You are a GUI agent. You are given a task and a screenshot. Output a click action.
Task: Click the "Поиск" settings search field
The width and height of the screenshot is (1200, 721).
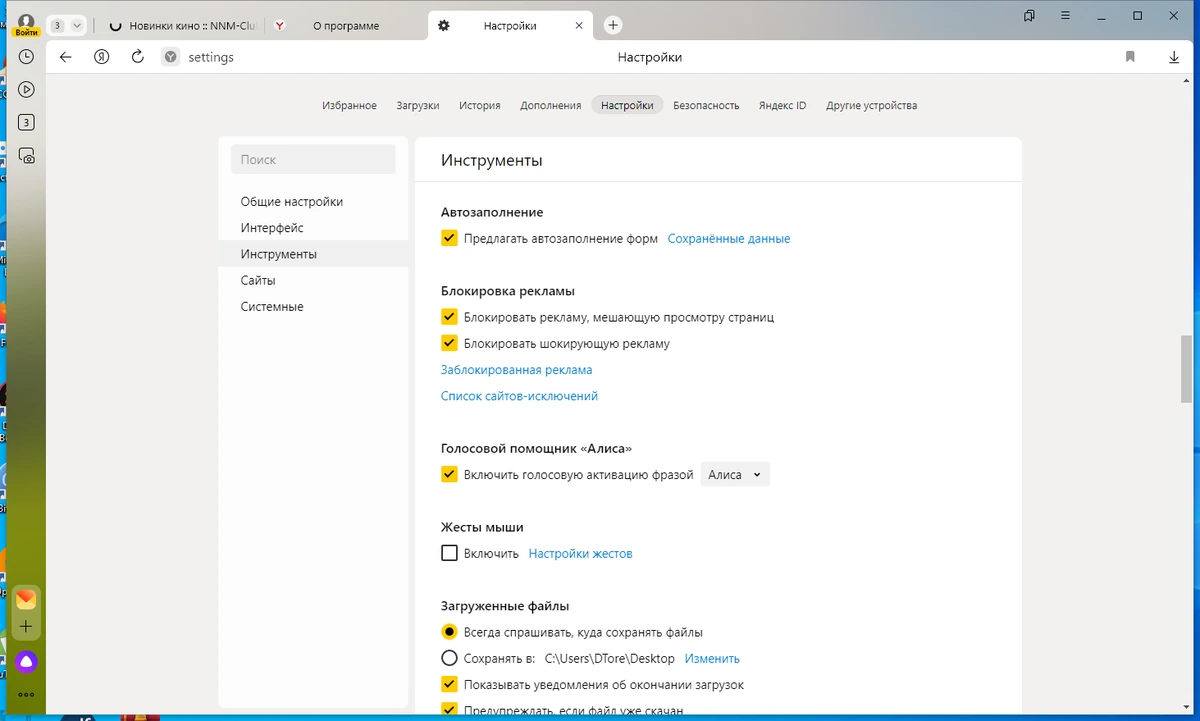coord(313,159)
